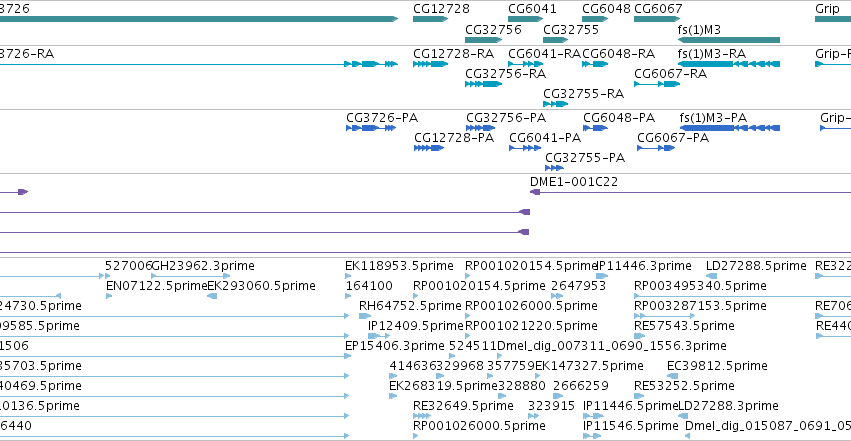Open the RP003495340.5prime EST label
Image resolution: width=851 pixels, height=441 pixels.
click(x=700, y=286)
